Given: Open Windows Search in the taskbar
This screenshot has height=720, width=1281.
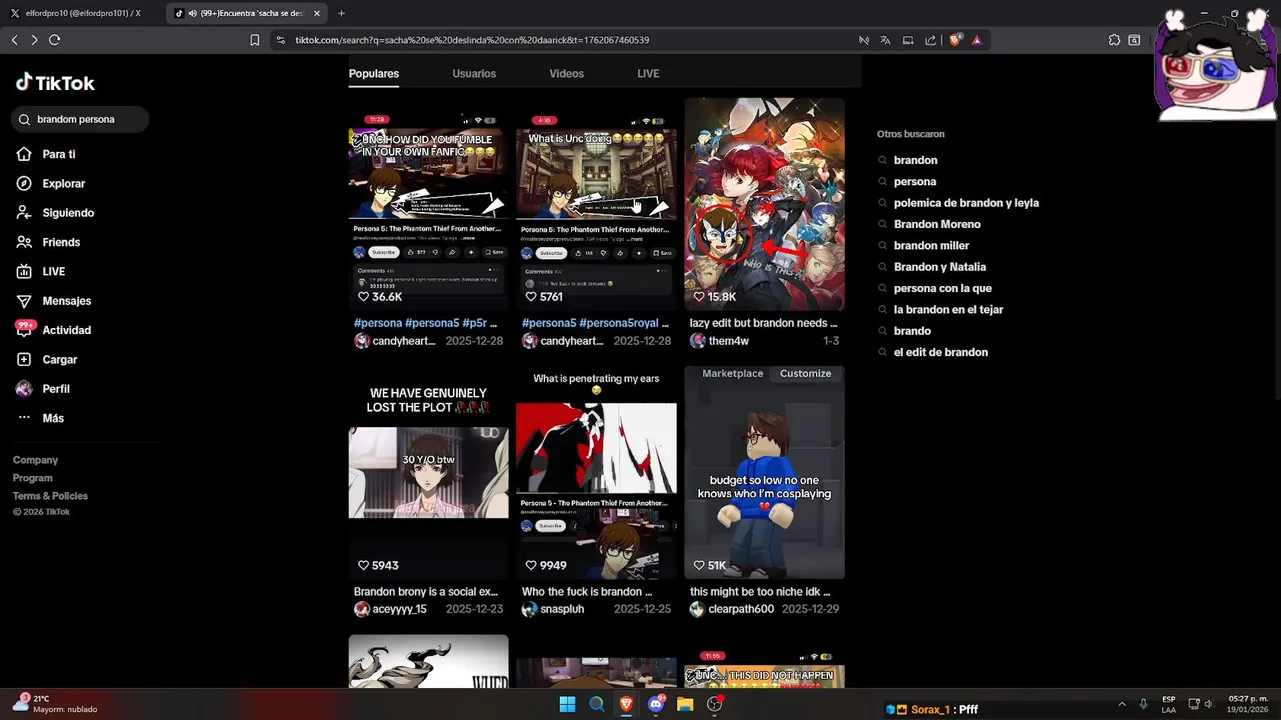Looking at the screenshot, I should point(597,704).
